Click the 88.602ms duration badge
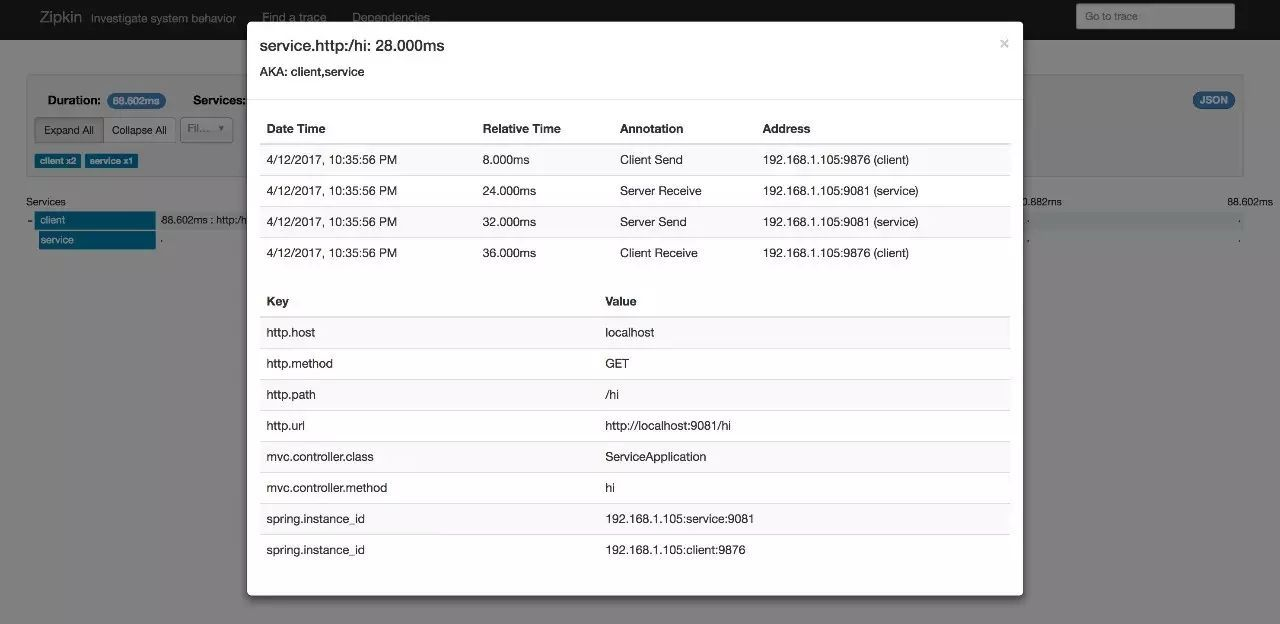This screenshot has width=1280, height=624. click(x=136, y=101)
